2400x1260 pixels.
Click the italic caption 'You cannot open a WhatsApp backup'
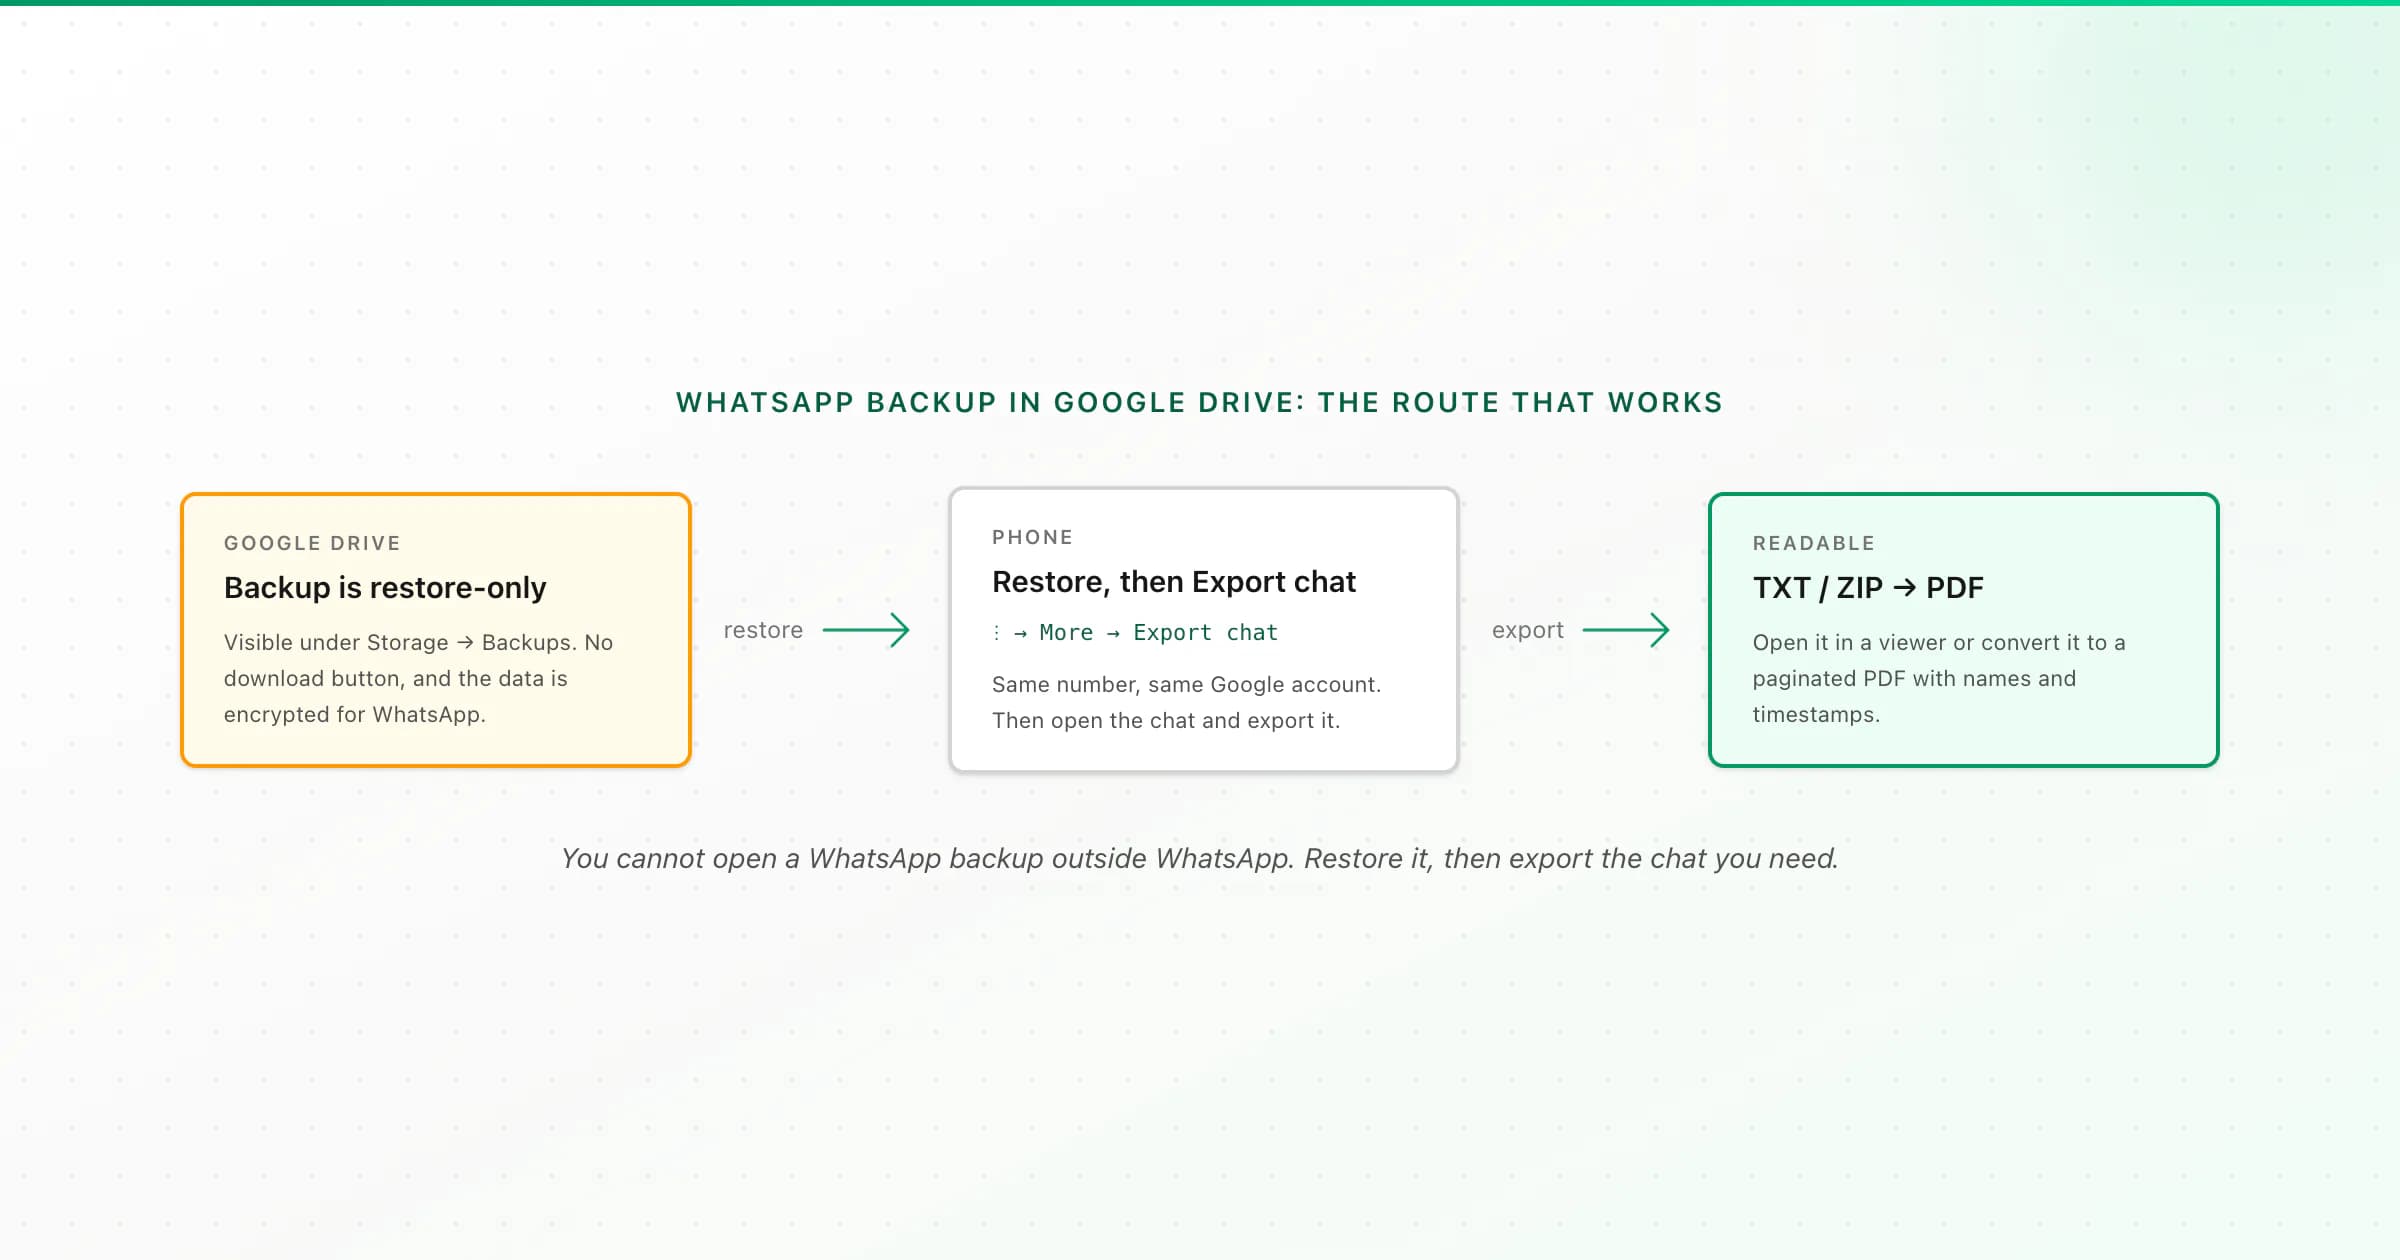tap(1199, 858)
